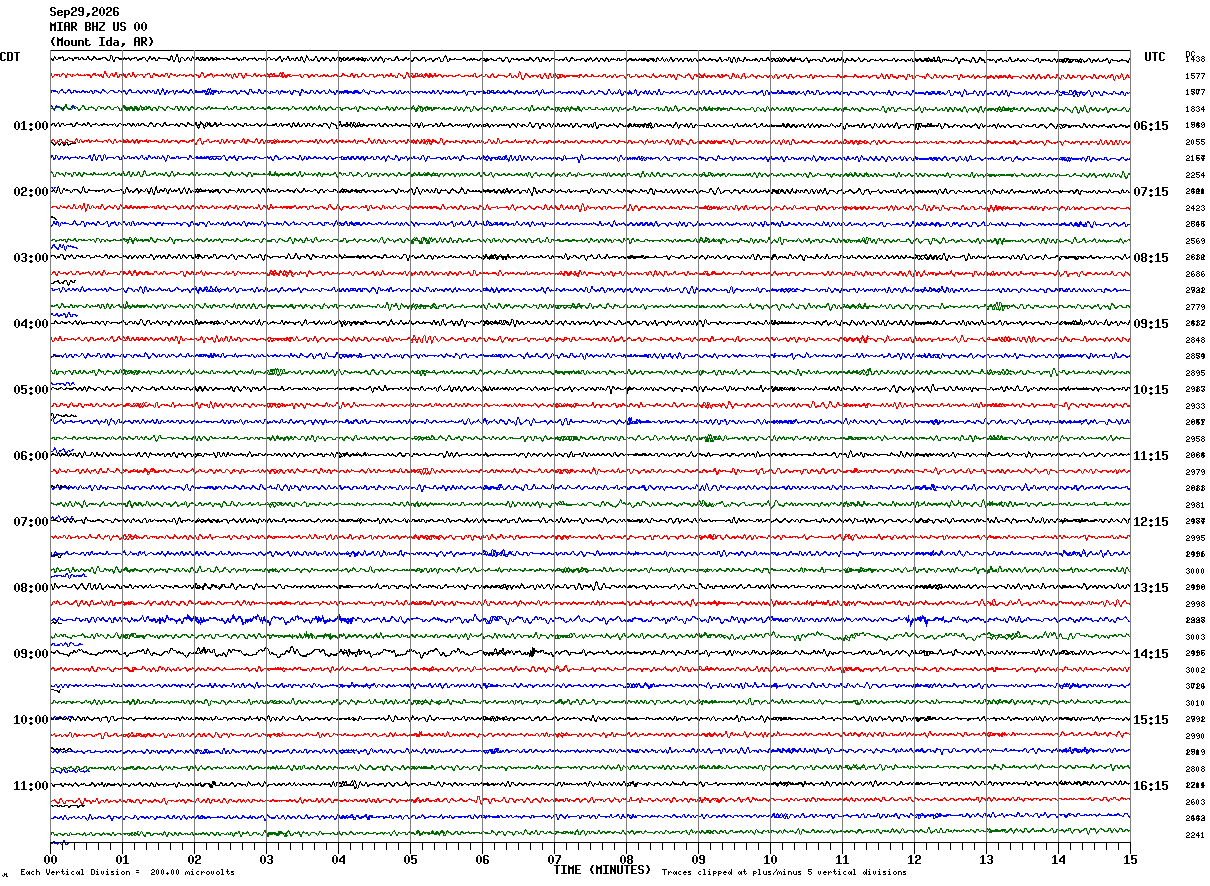Click the CDT timezone label

10,57
